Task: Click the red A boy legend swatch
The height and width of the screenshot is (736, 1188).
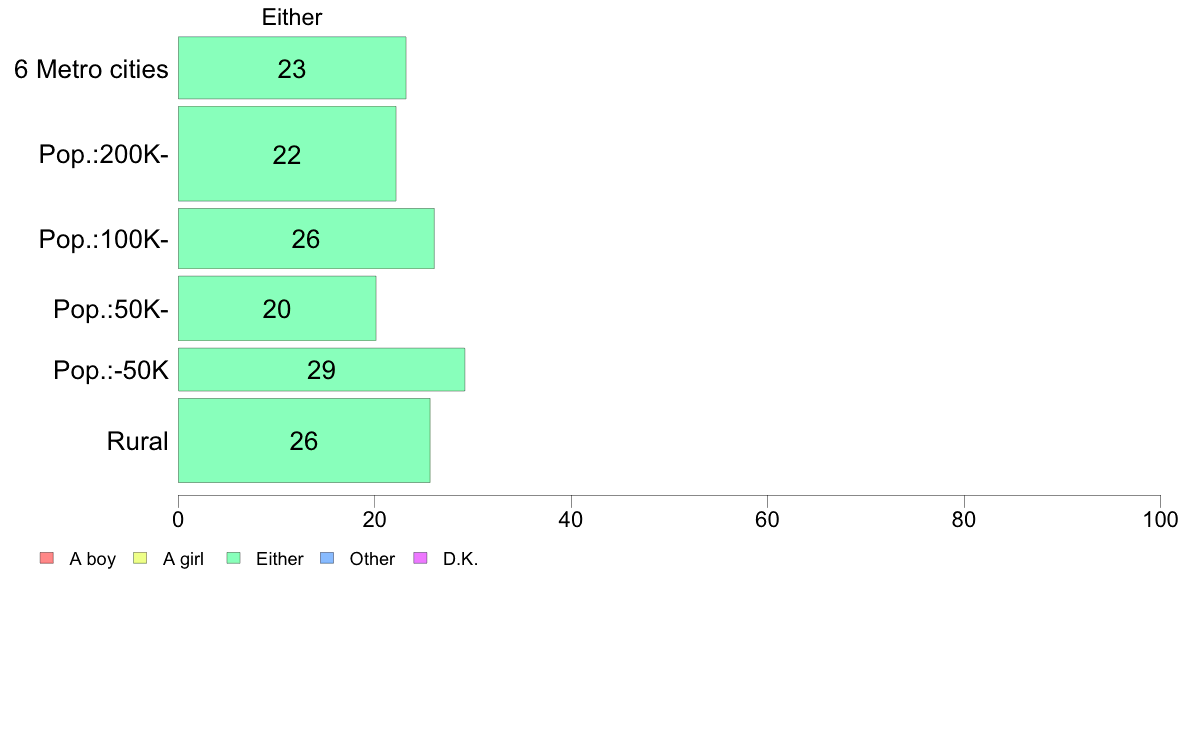Action: point(47,559)
